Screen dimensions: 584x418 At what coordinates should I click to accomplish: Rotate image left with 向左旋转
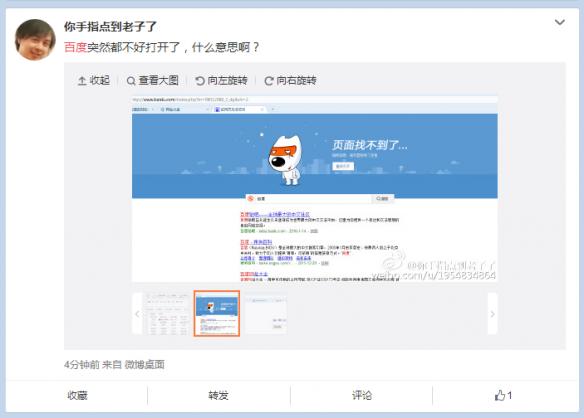(x=222, y=80)
